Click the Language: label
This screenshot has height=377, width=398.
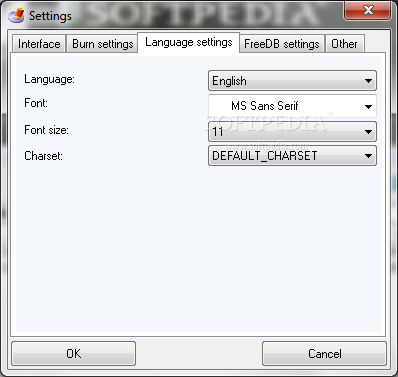(49, 79)
